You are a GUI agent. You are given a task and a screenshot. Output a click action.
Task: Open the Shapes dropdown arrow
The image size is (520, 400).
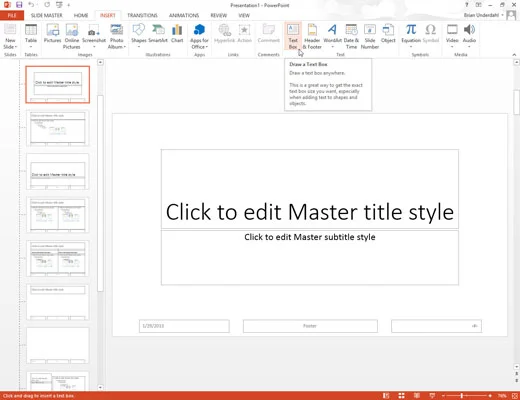click(x=139, y=47)
